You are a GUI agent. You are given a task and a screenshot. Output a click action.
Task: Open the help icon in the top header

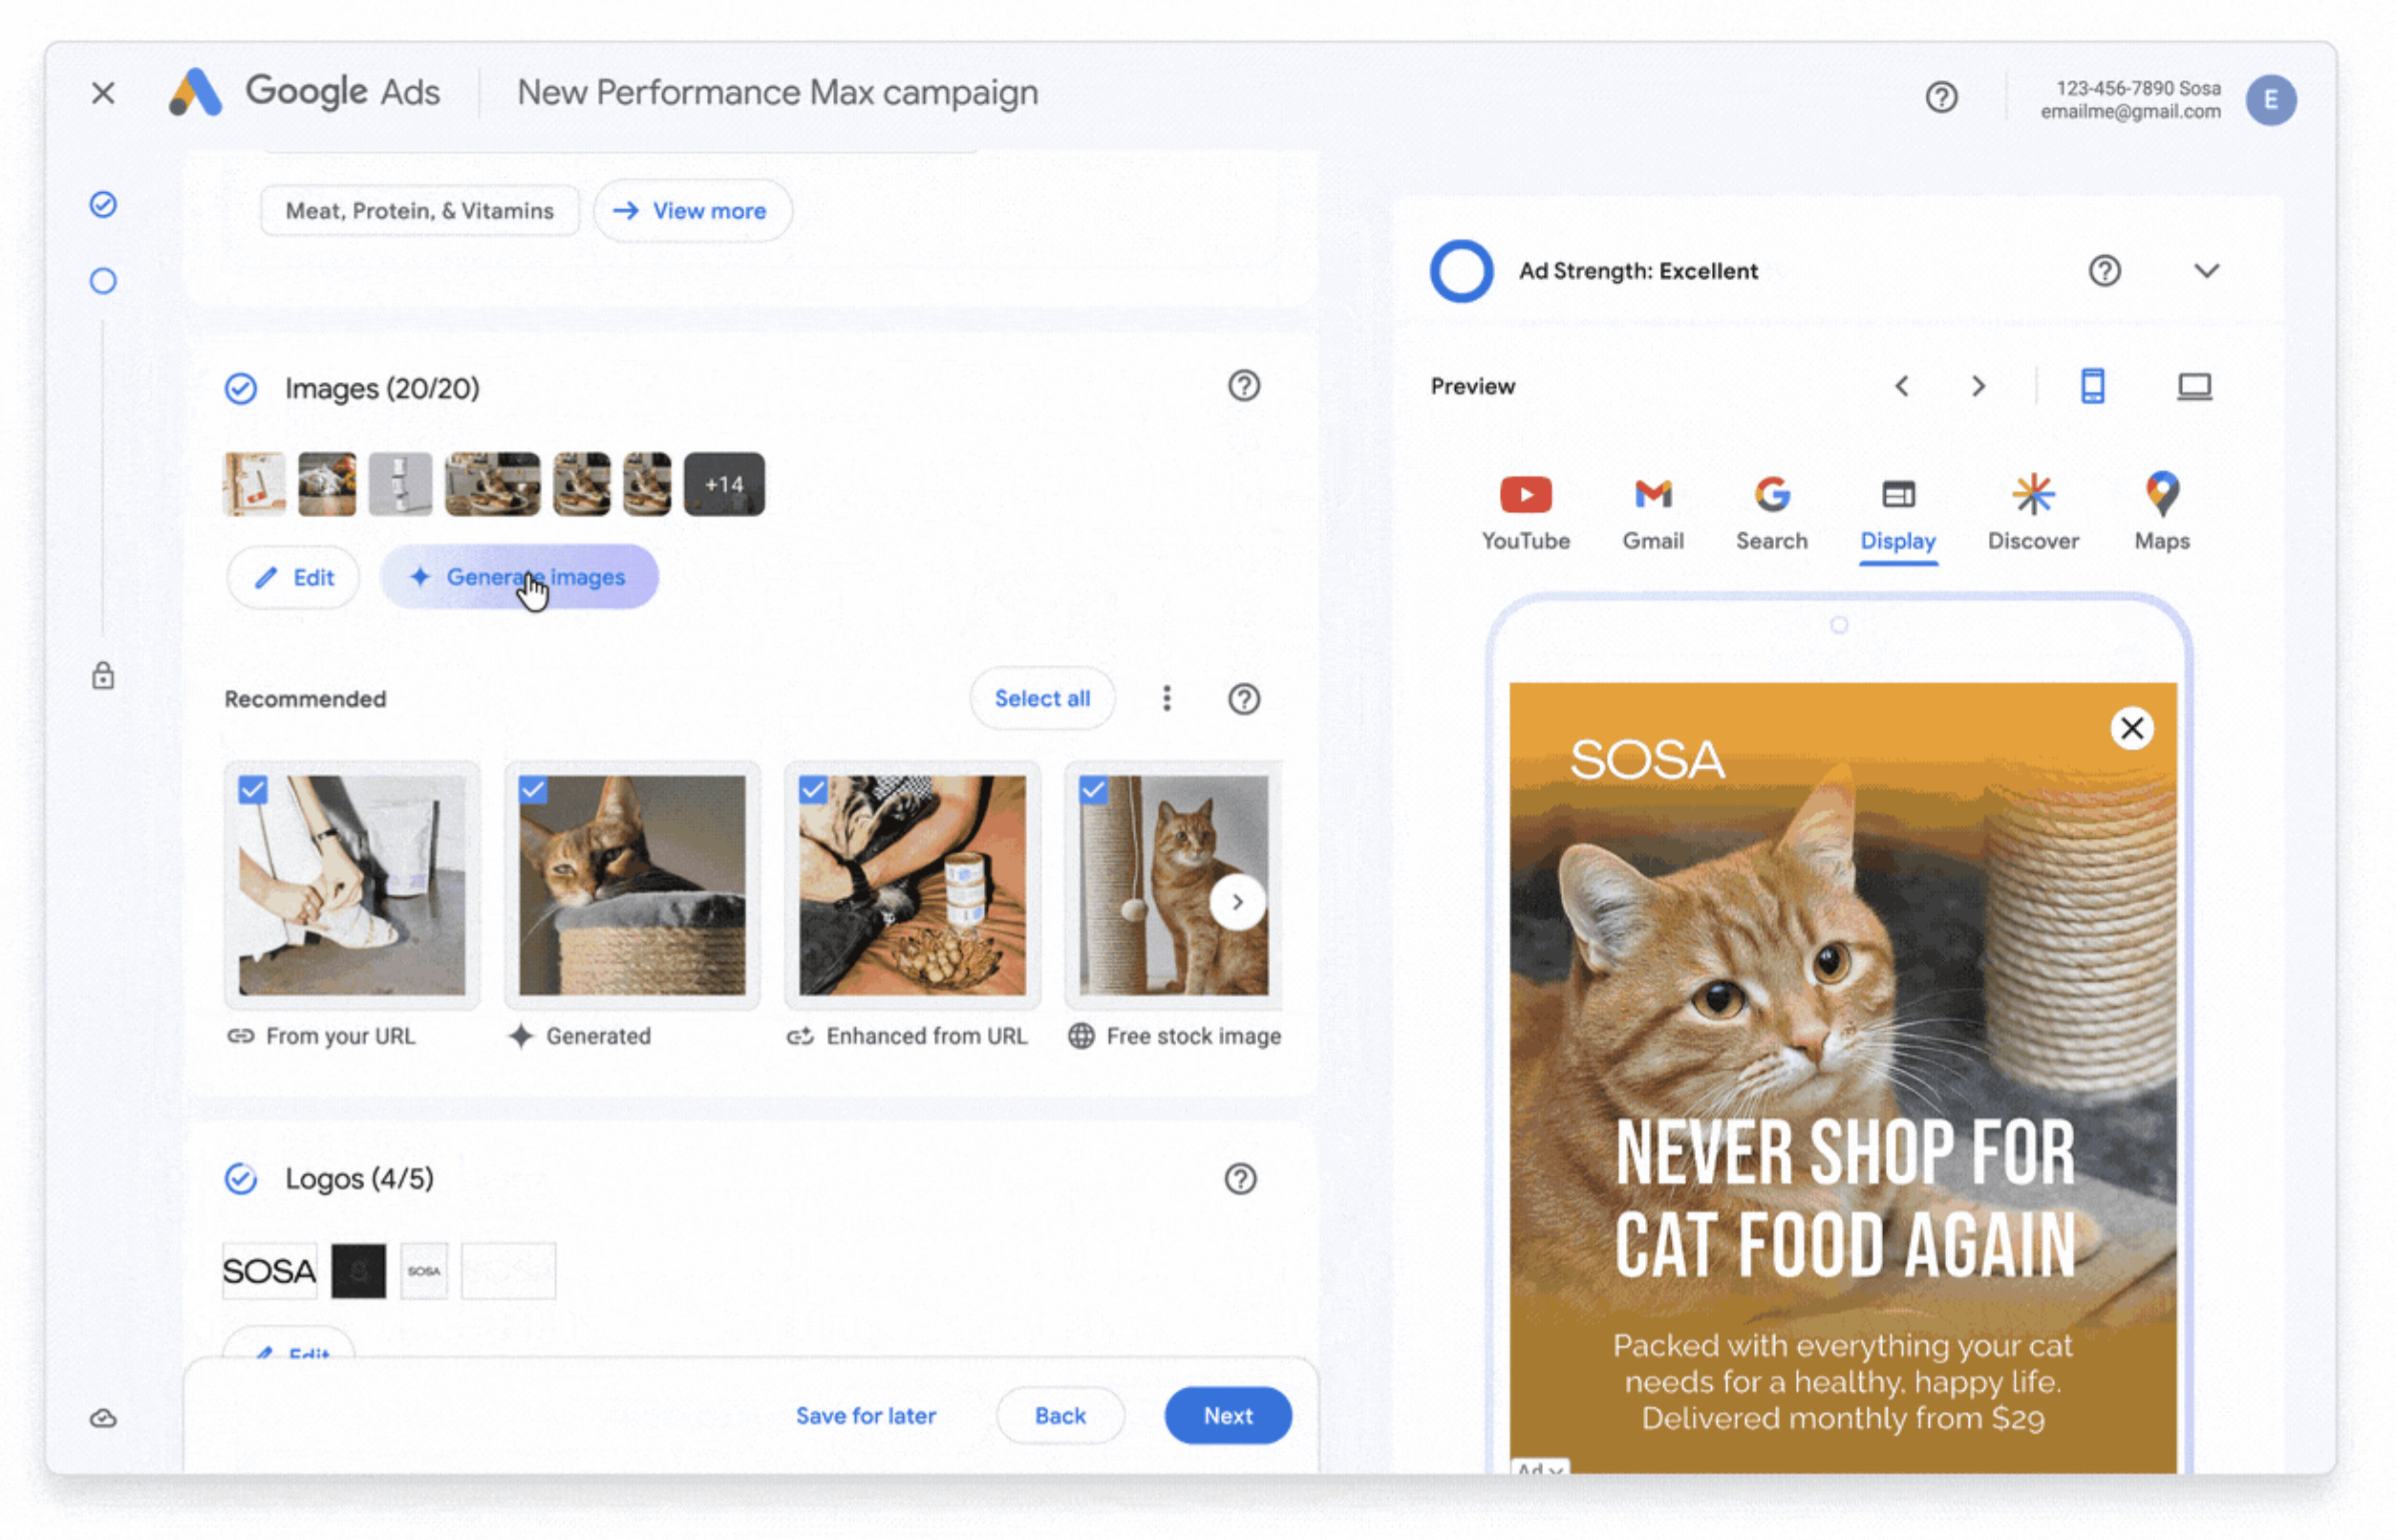pyautogui.click(x=1941, y=97)
